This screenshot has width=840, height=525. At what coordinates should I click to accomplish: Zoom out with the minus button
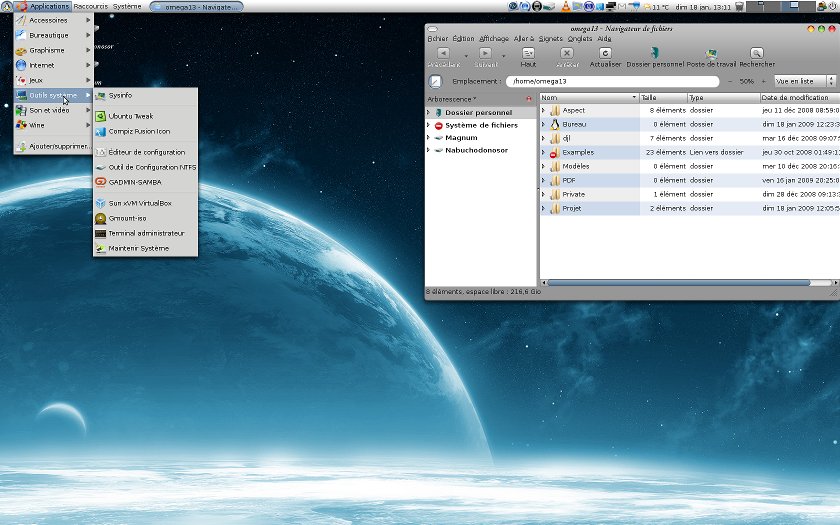(x=730, y=81)
